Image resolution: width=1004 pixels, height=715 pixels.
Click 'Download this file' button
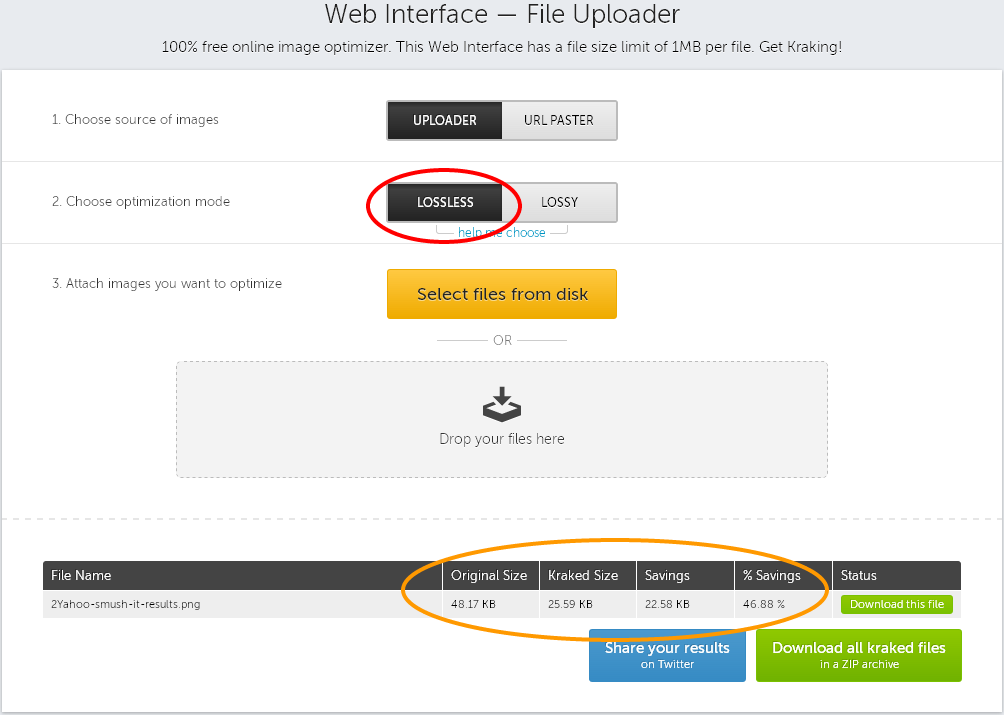coord(896,604)
